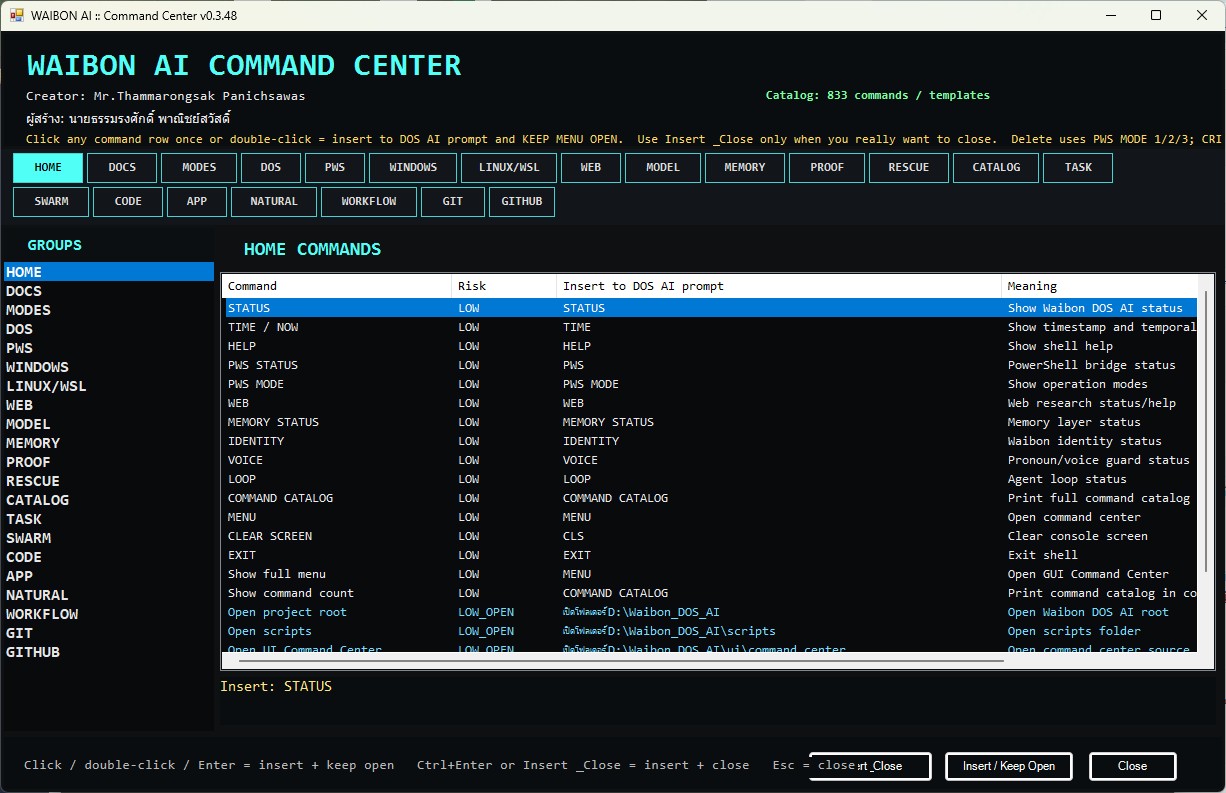This screenshot has width=1226, height=793.
Task: Choose MODES in the GROUPS list
Action: point(109,310)
